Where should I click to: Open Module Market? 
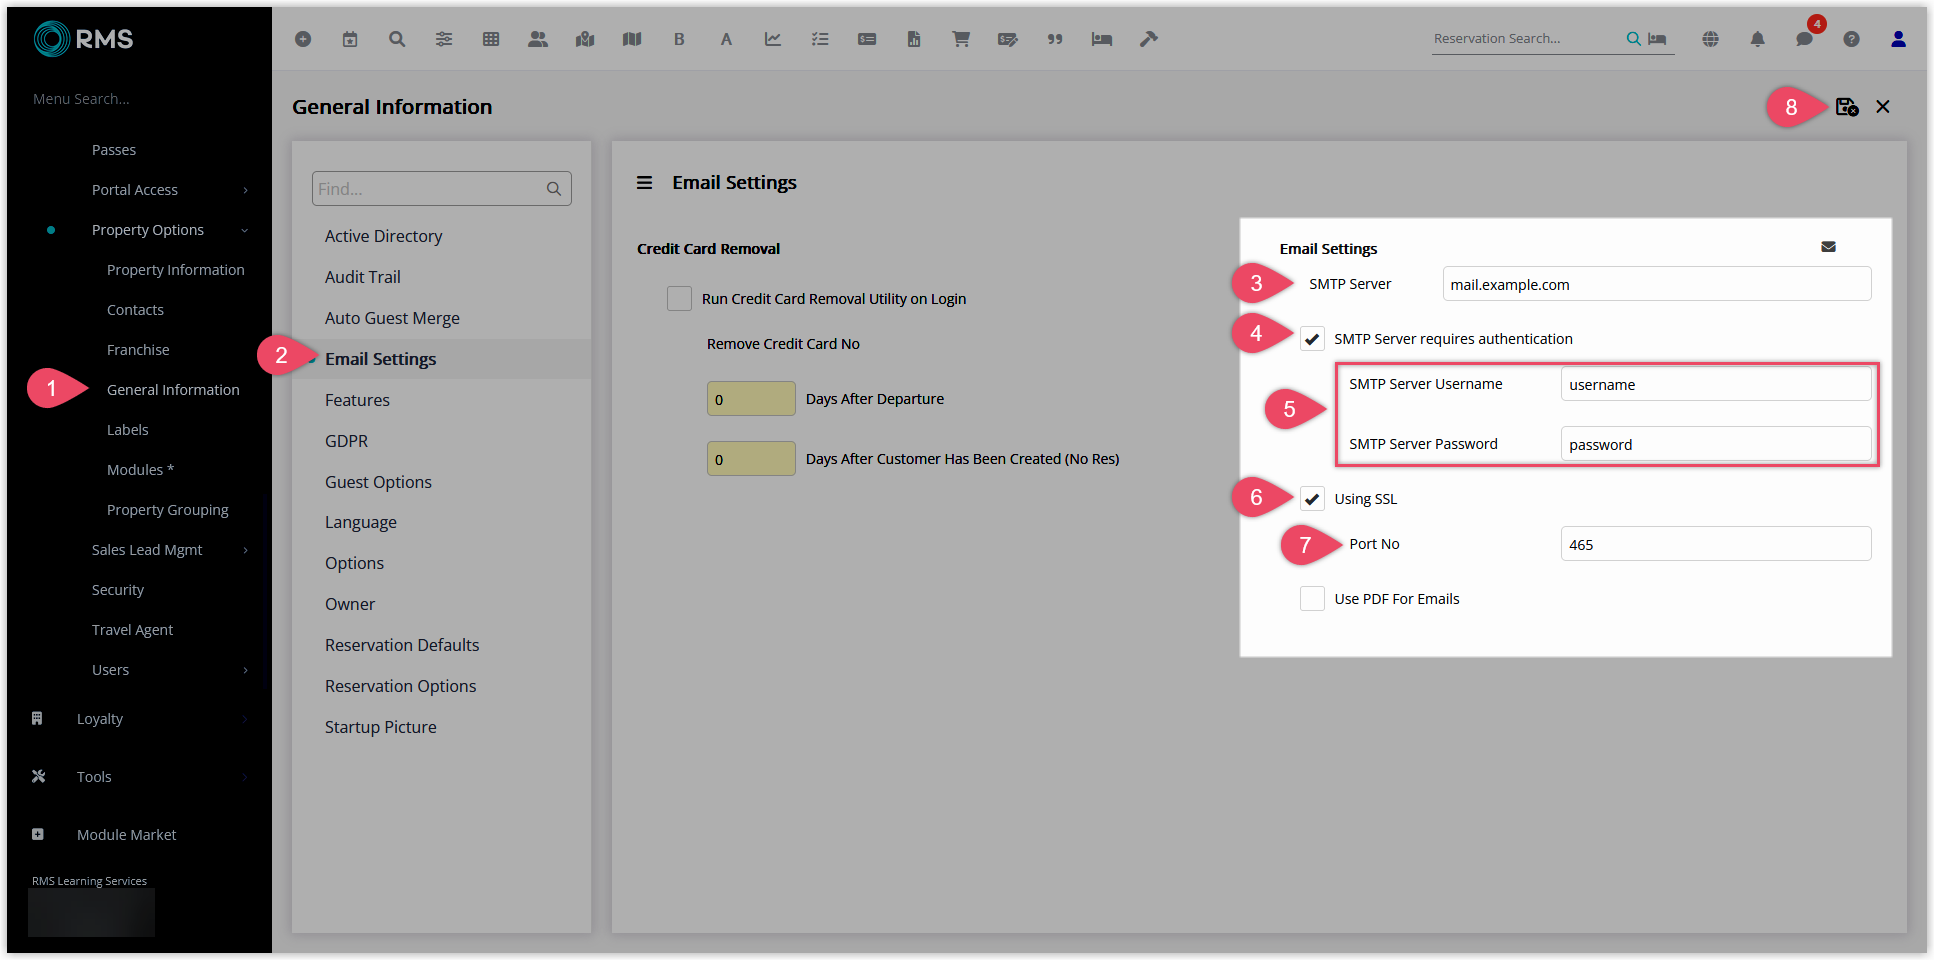click(126, 835)
